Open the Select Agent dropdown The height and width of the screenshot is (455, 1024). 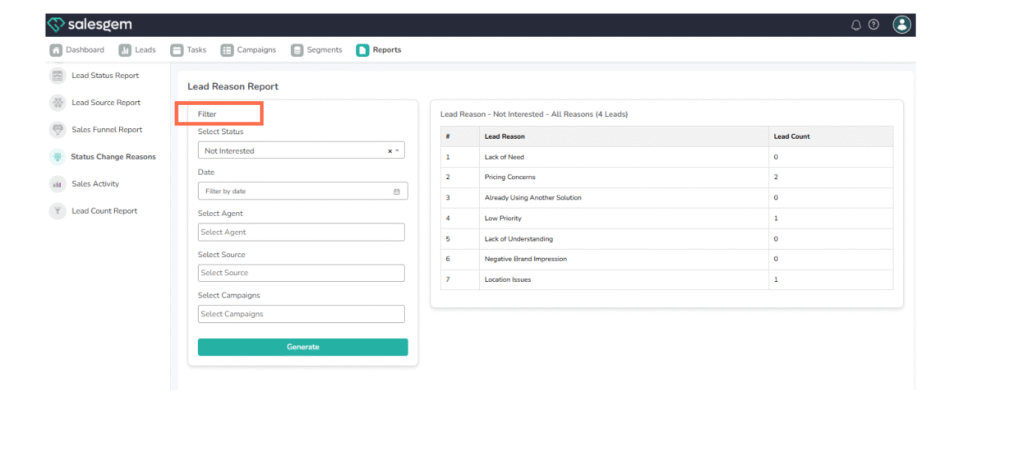click(301, 232)
